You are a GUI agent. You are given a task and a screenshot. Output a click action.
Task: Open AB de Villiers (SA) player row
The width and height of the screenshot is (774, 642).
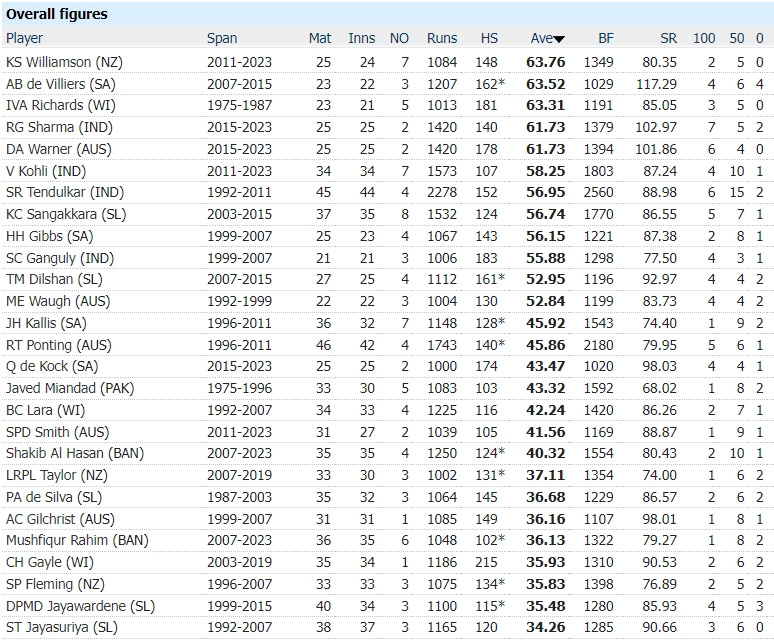(387, 84)
